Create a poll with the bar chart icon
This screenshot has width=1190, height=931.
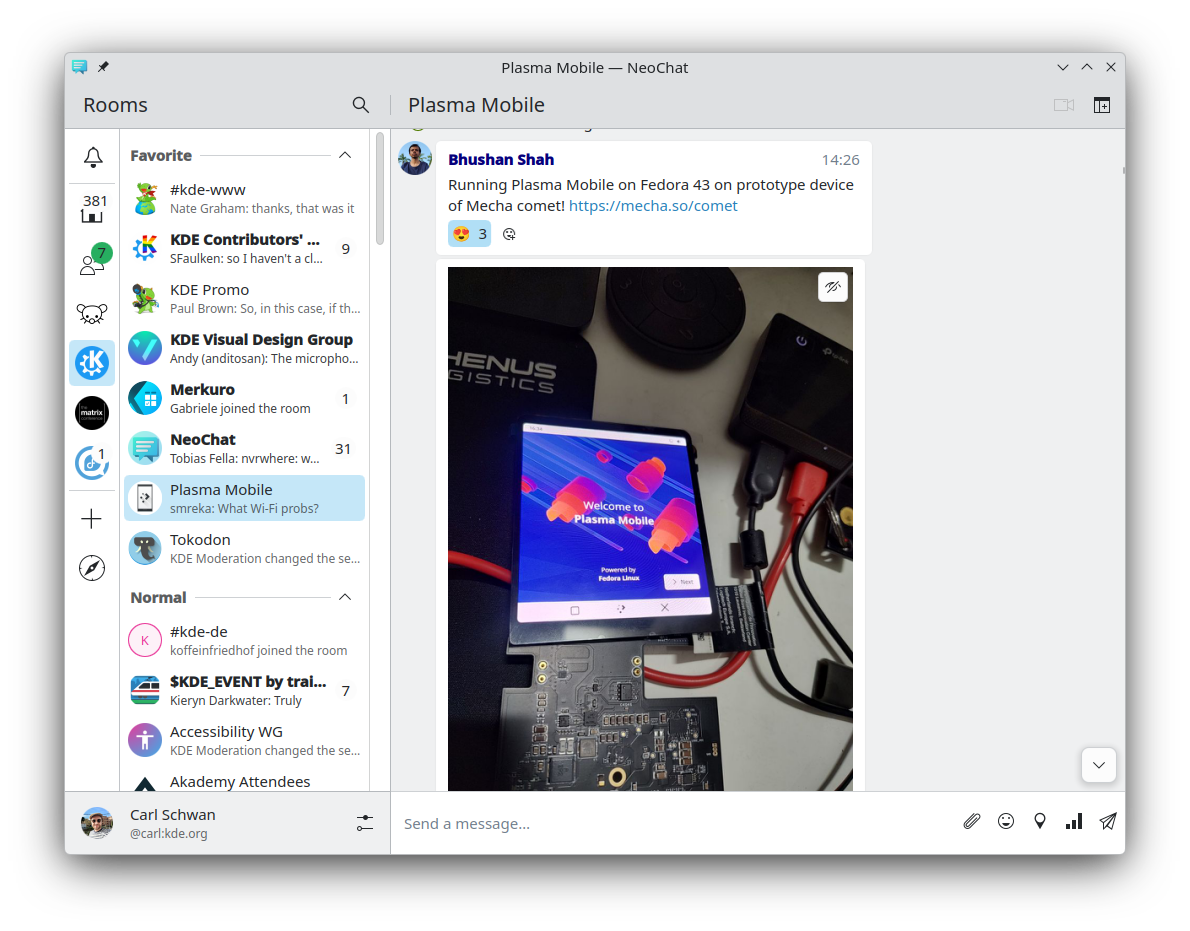(x=1074, y=821)
